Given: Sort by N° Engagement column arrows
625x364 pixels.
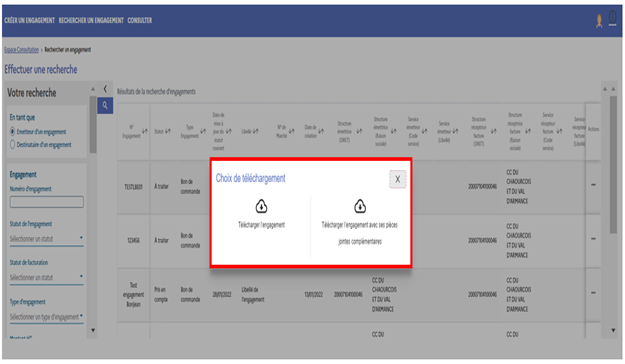Looking at the screenshot, I should 145,132.
